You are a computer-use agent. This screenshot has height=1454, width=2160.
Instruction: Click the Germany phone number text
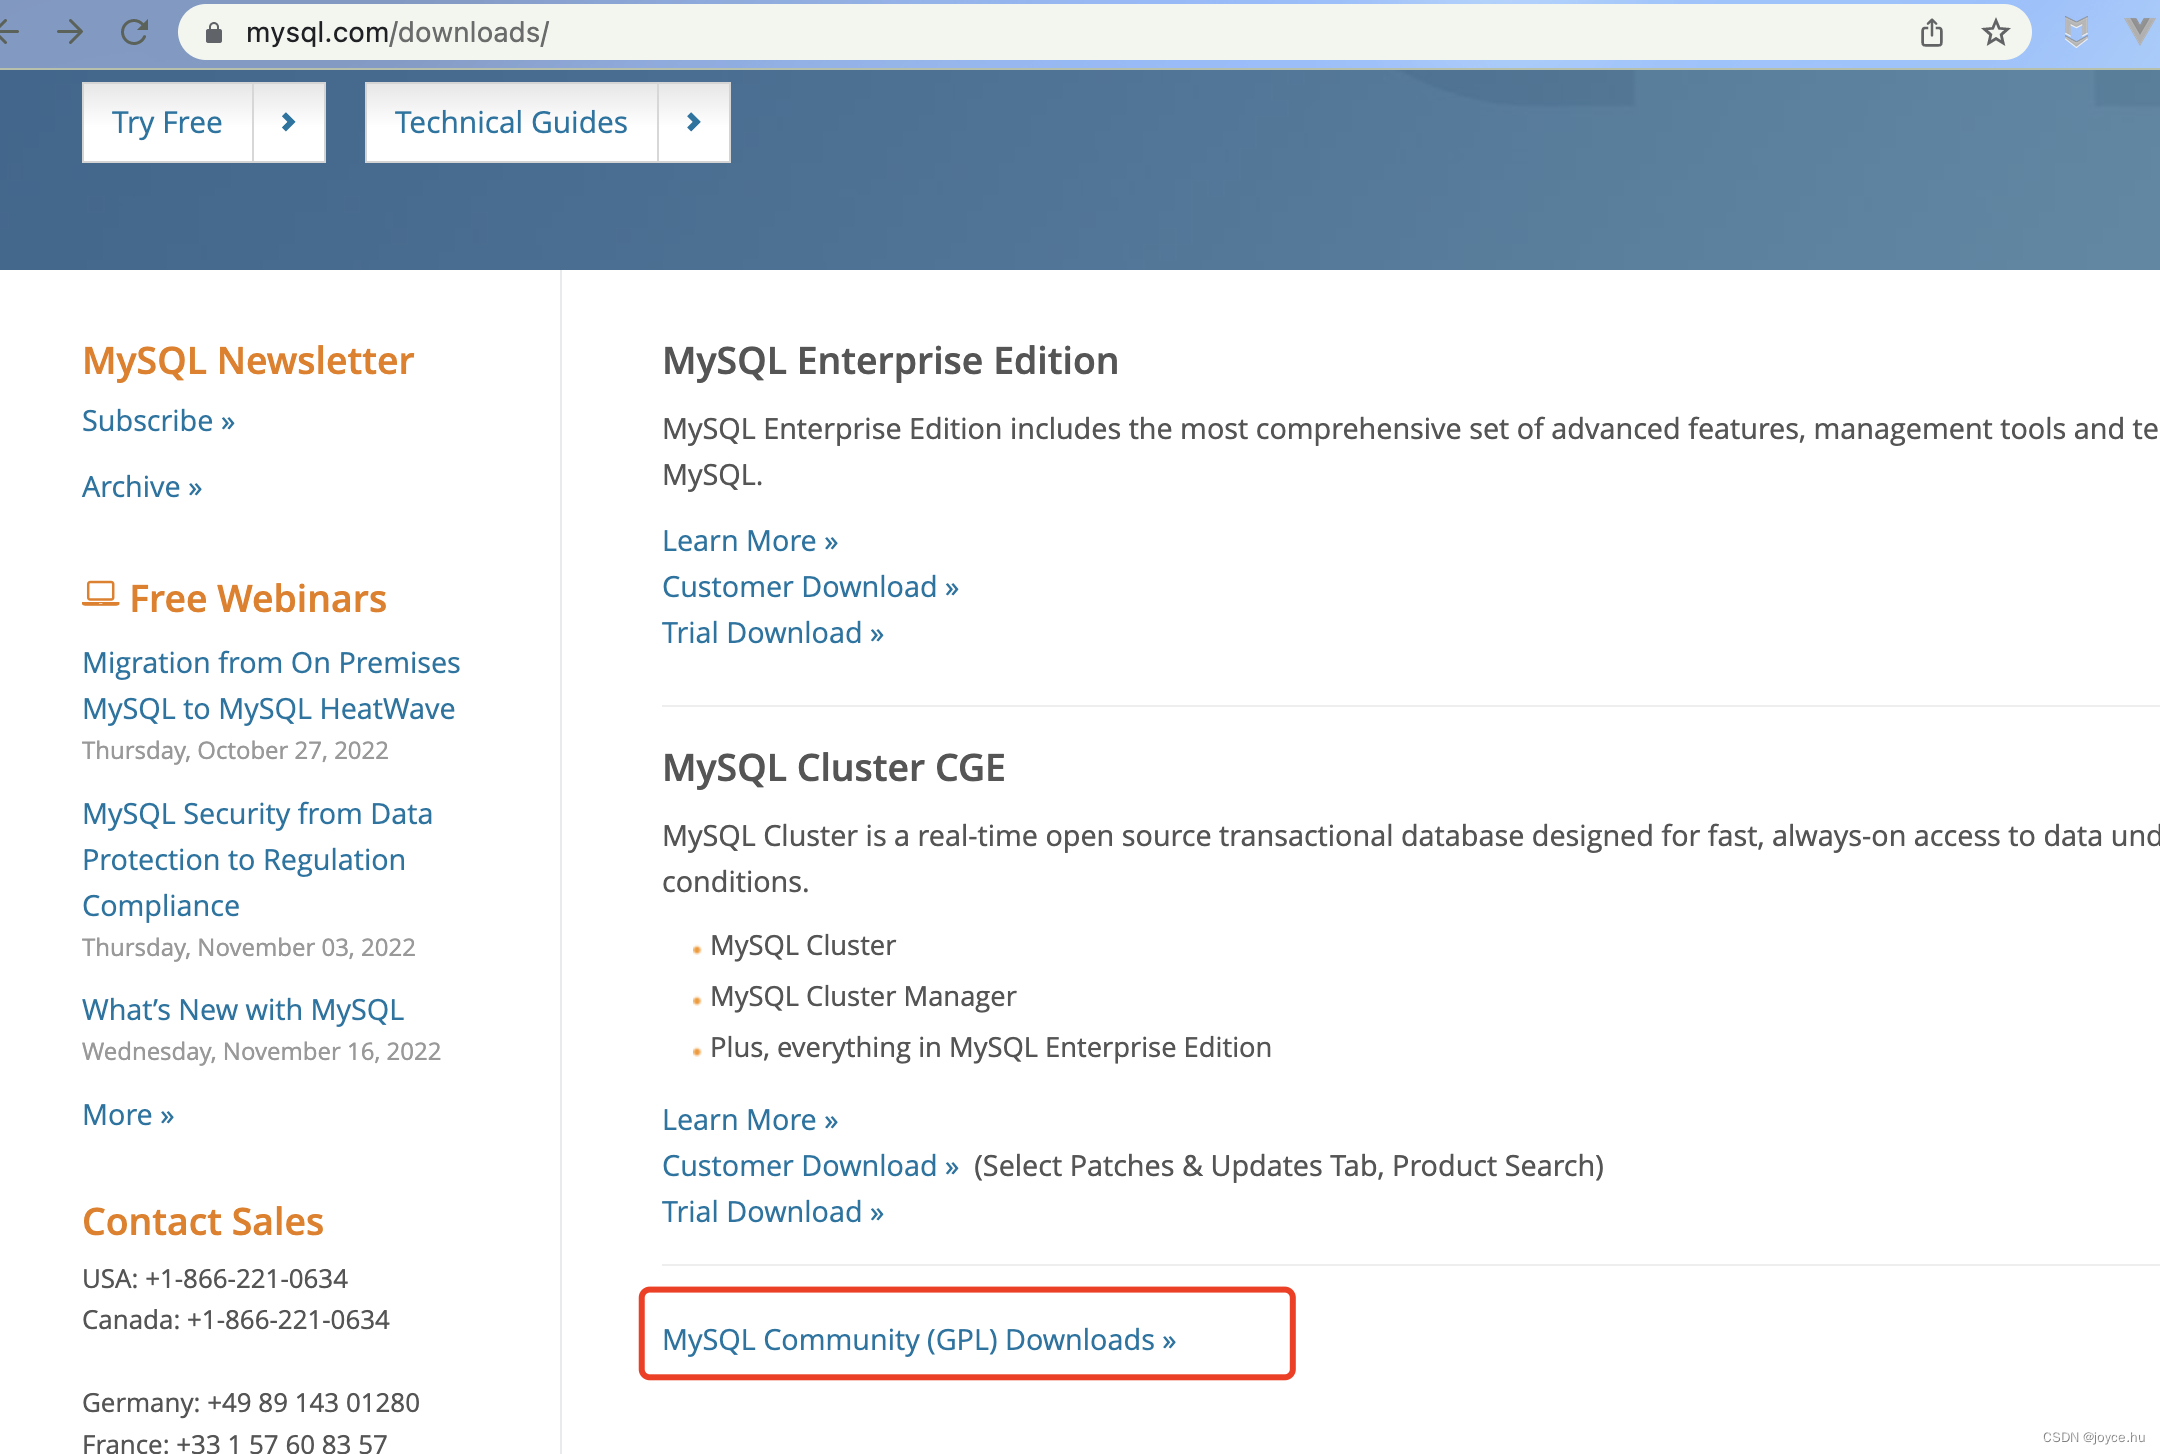pyautogui.click(x=251, y=1403)
